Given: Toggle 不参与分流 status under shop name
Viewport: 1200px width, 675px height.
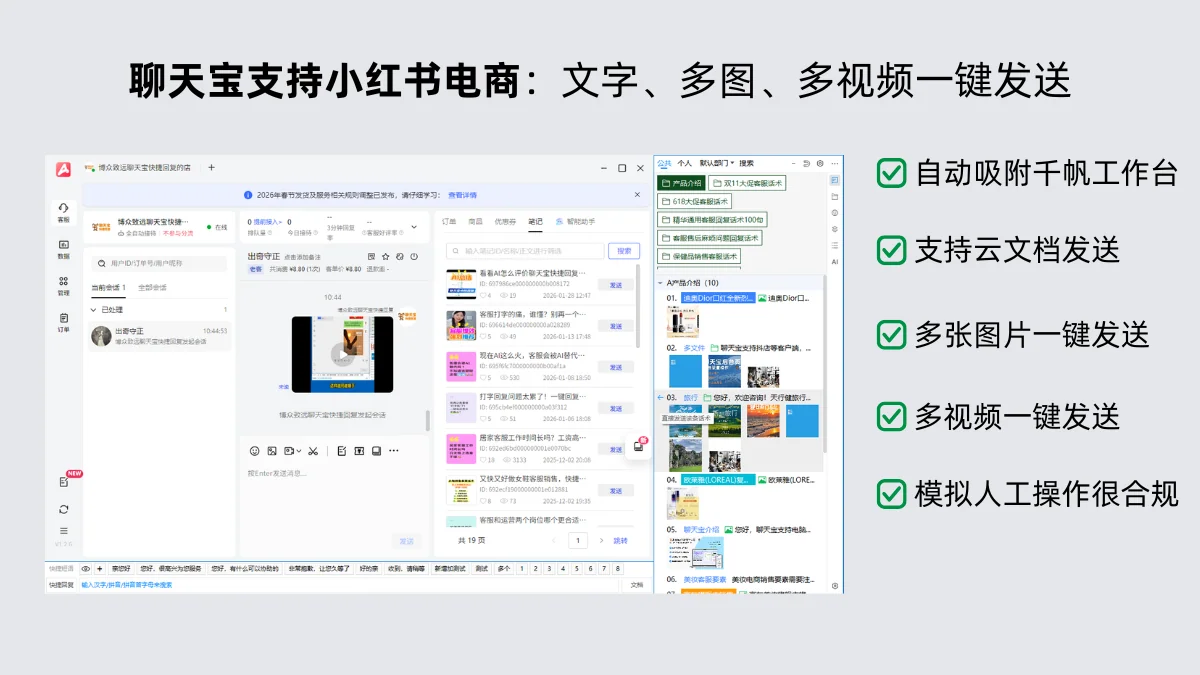Looking at the screenshot, I should coord(179,233).
